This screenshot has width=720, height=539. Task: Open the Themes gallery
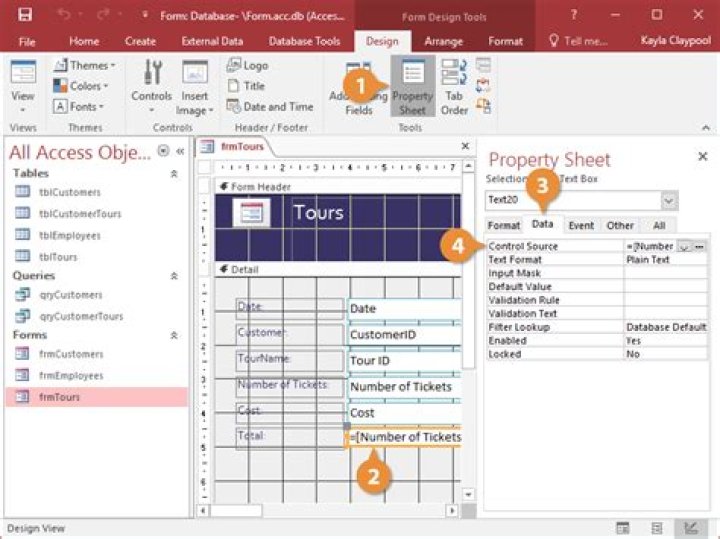pyautogui.click(x=84, y=66)
